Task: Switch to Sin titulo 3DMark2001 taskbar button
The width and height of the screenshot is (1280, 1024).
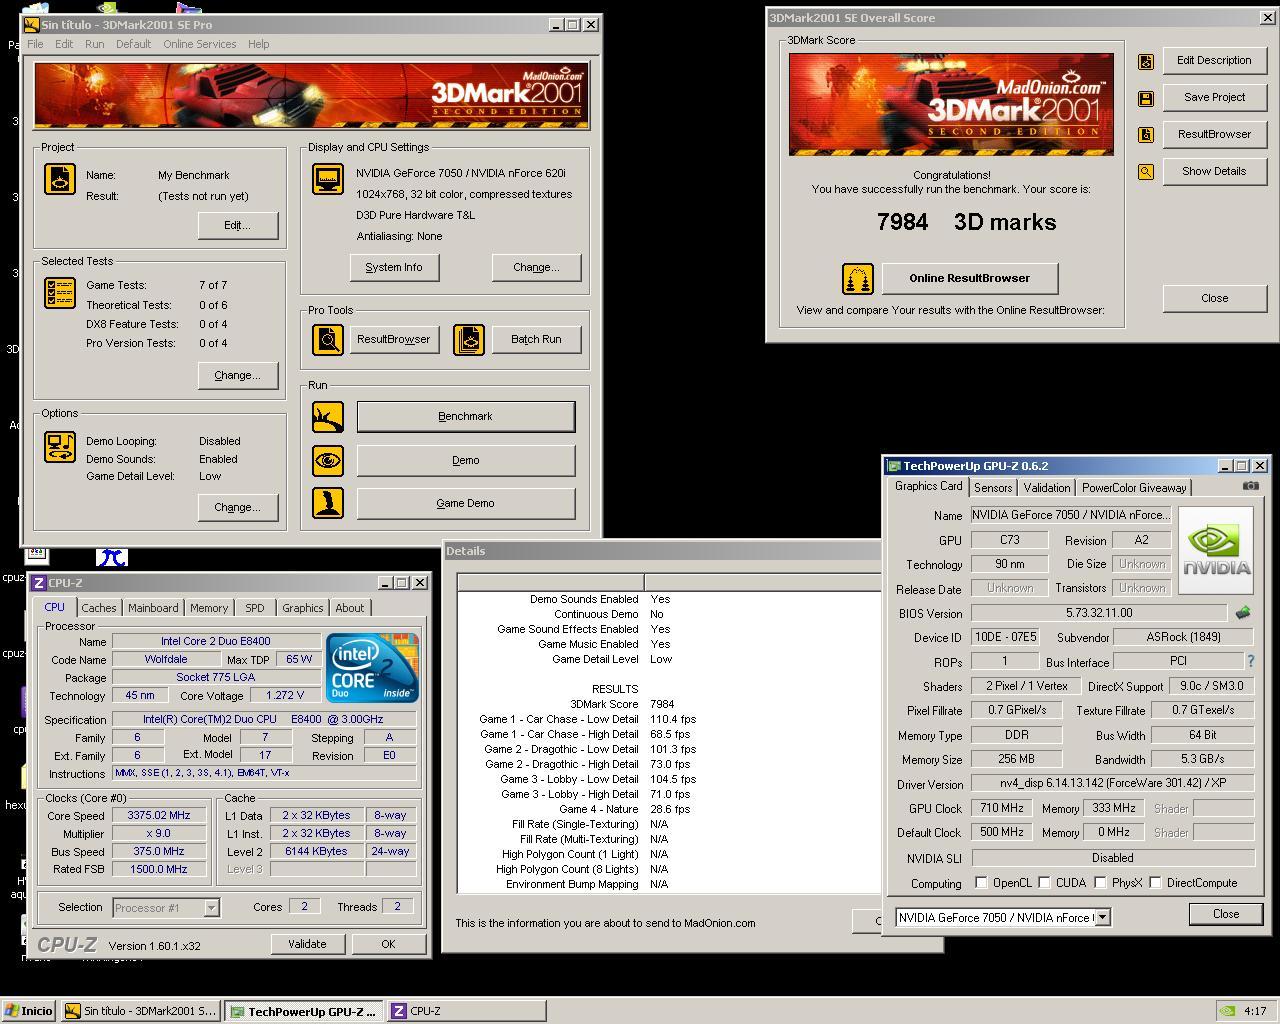Action: [x=140, y=1011]
